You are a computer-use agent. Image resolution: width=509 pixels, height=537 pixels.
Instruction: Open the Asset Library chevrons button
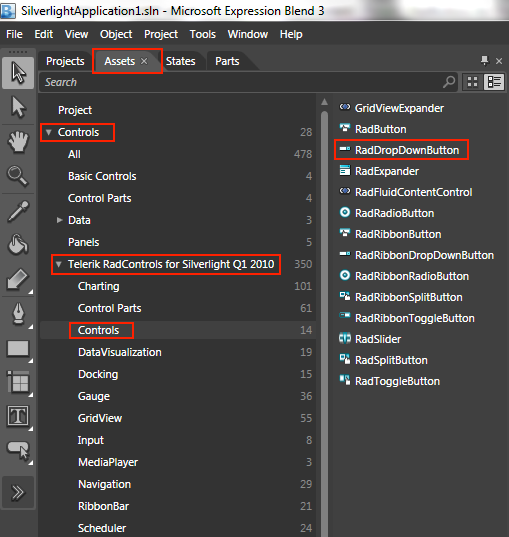click(18, 492)
